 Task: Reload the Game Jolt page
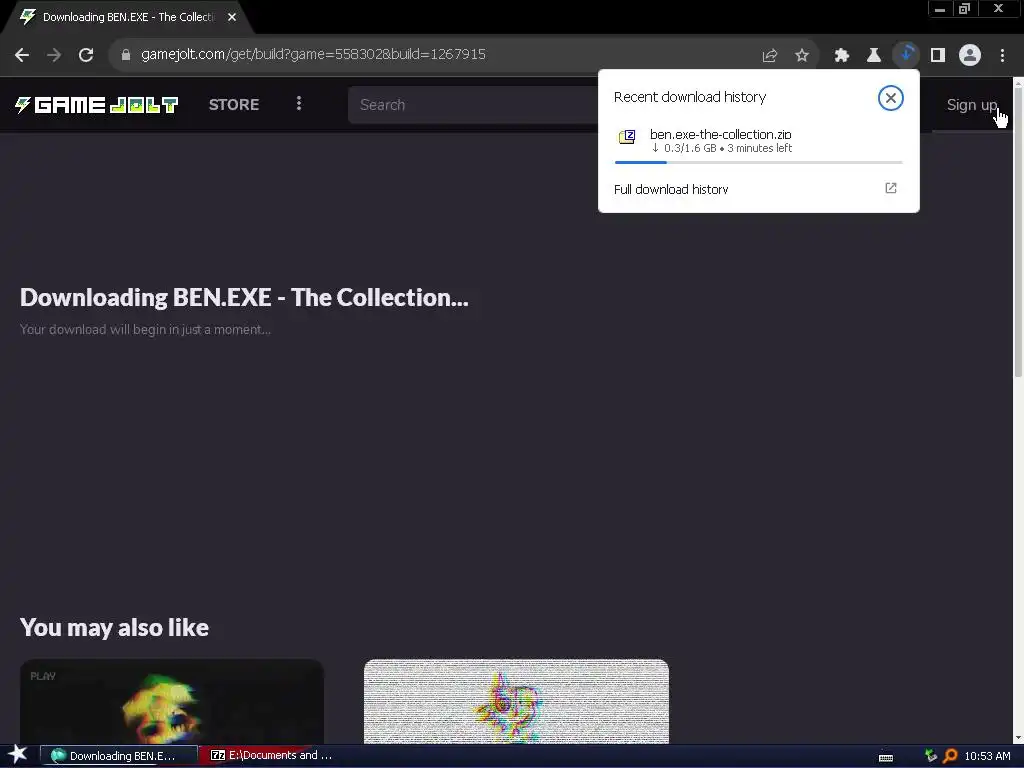86,55
